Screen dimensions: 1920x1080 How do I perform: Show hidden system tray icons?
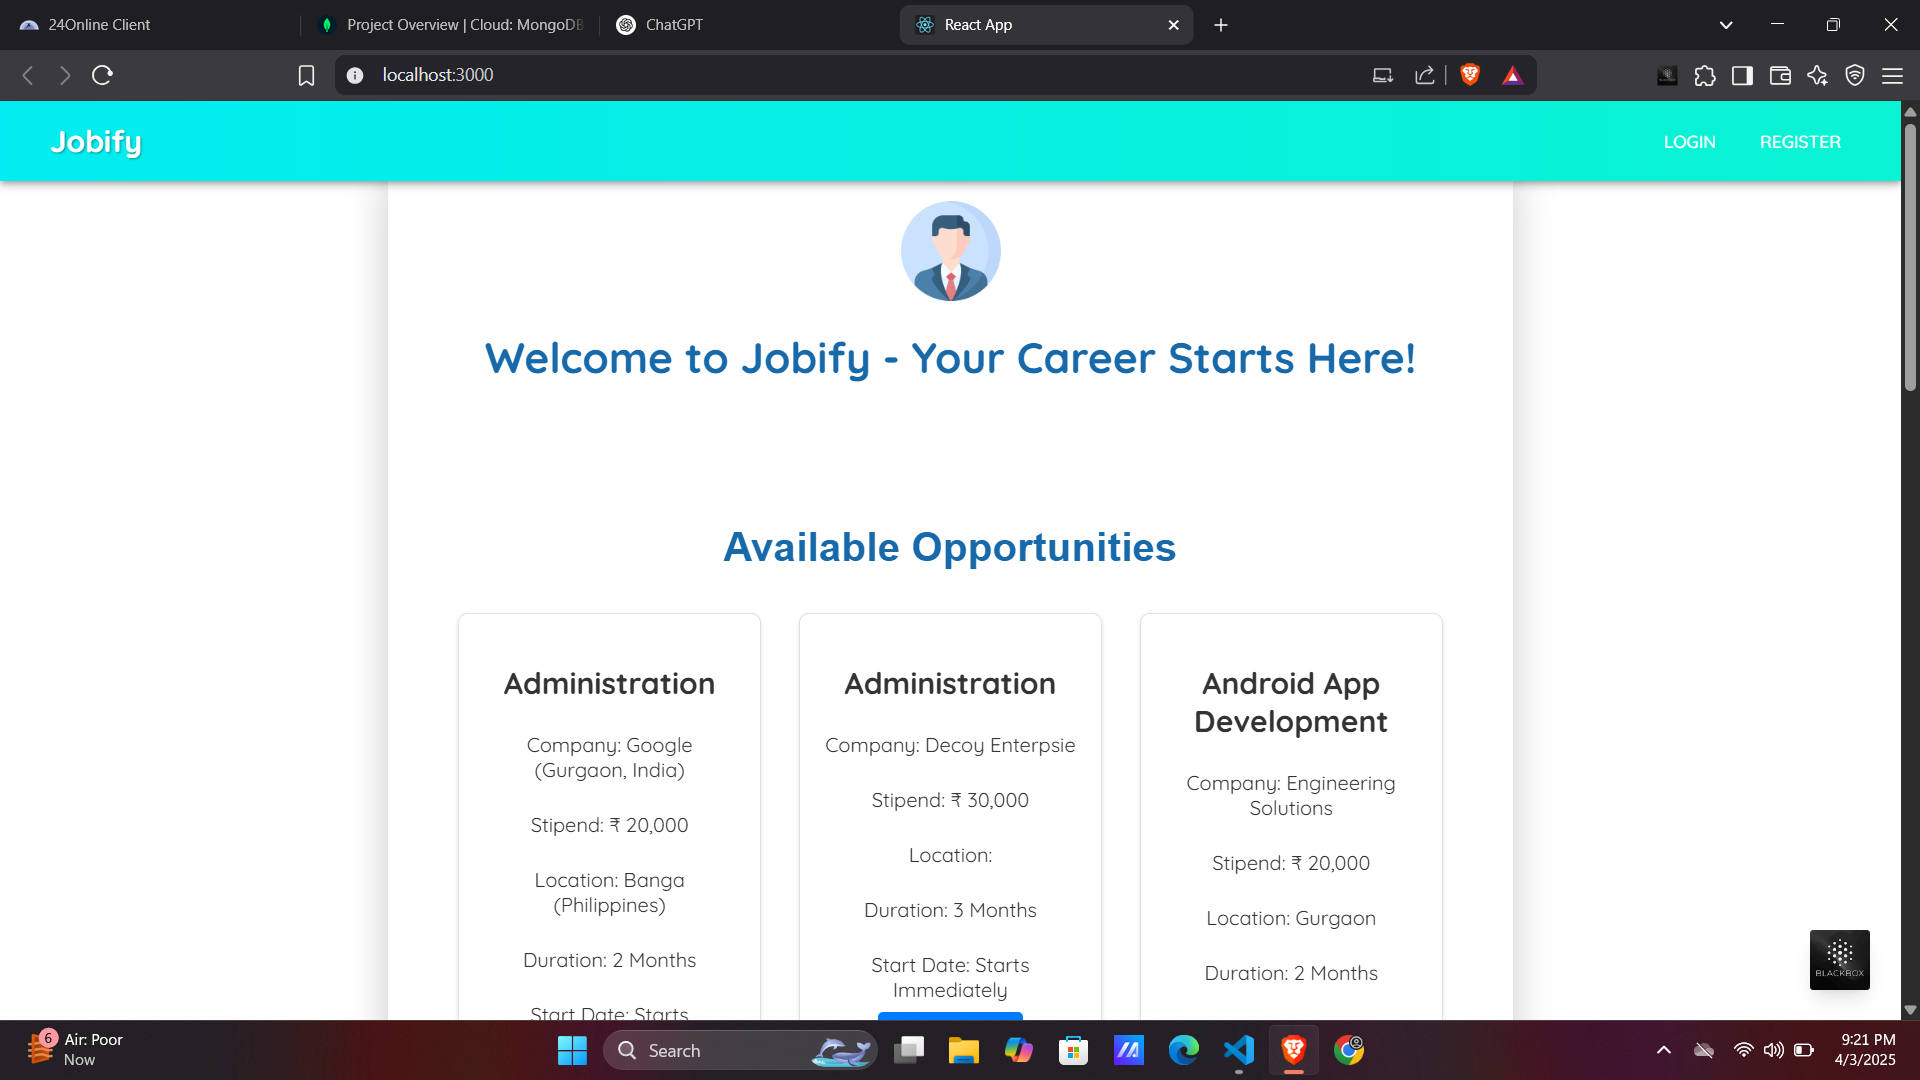click(x=1663, y=1050)
